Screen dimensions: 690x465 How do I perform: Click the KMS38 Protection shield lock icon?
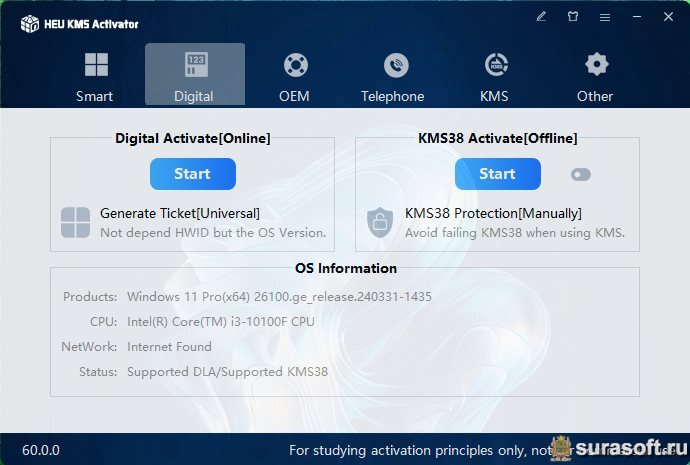coord(380,222)
